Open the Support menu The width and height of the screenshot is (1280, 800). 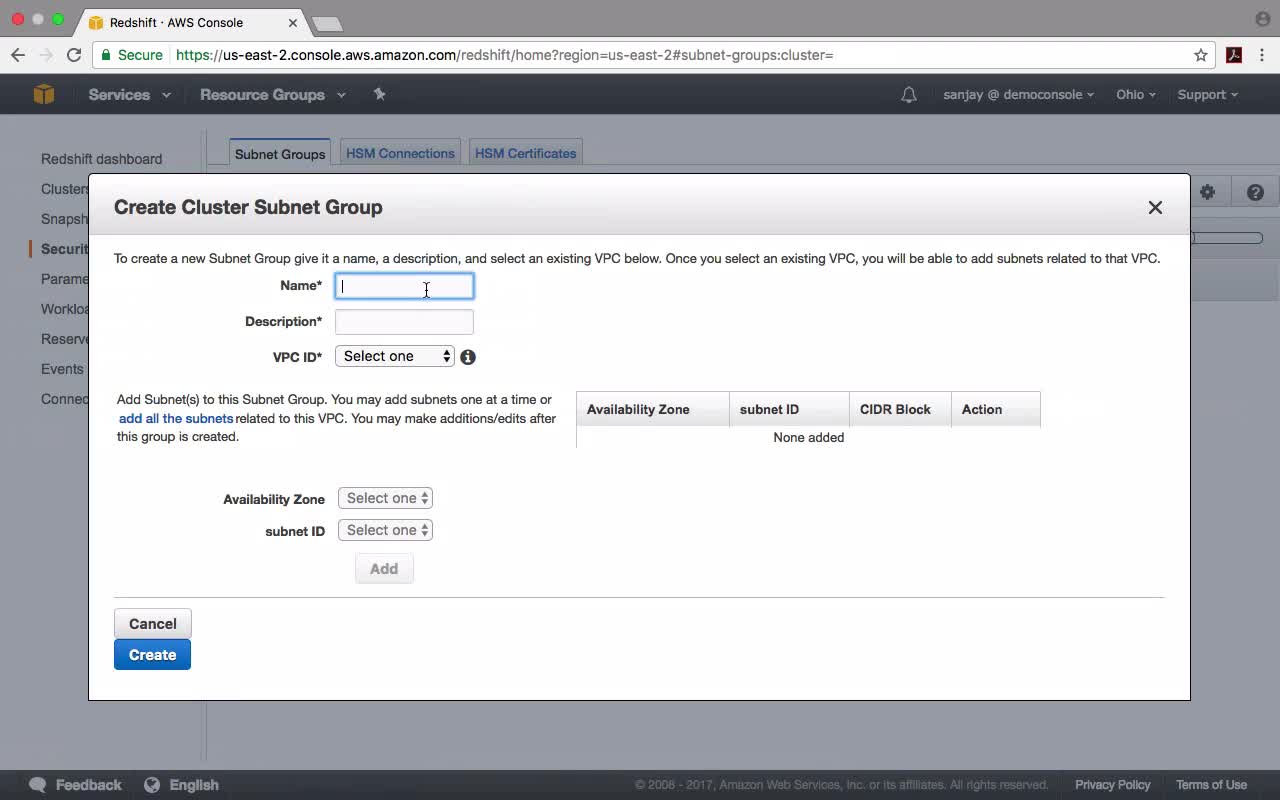(x=1207, y=95)
